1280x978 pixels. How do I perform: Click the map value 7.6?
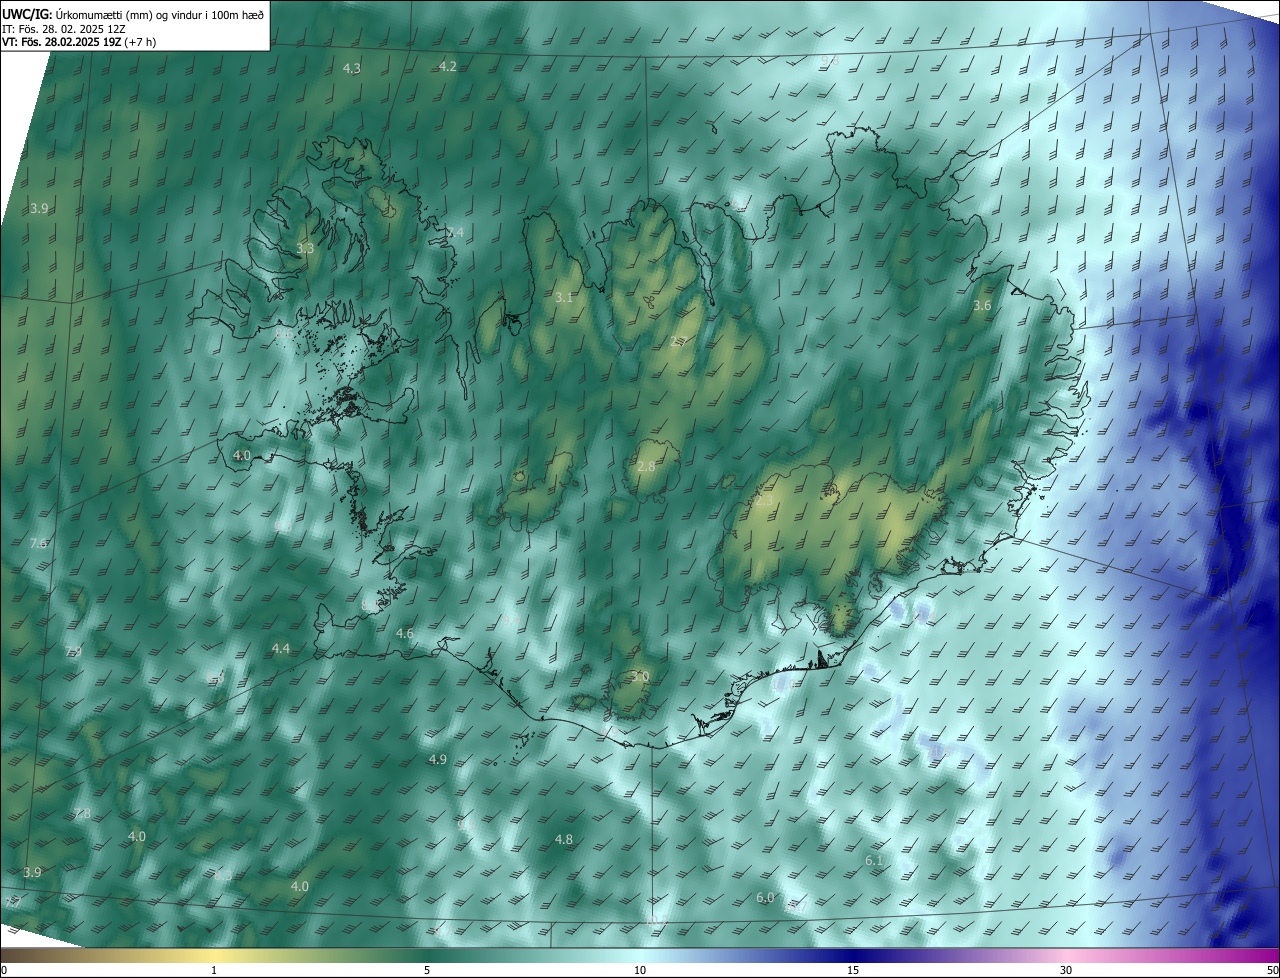tap(39, 543)
